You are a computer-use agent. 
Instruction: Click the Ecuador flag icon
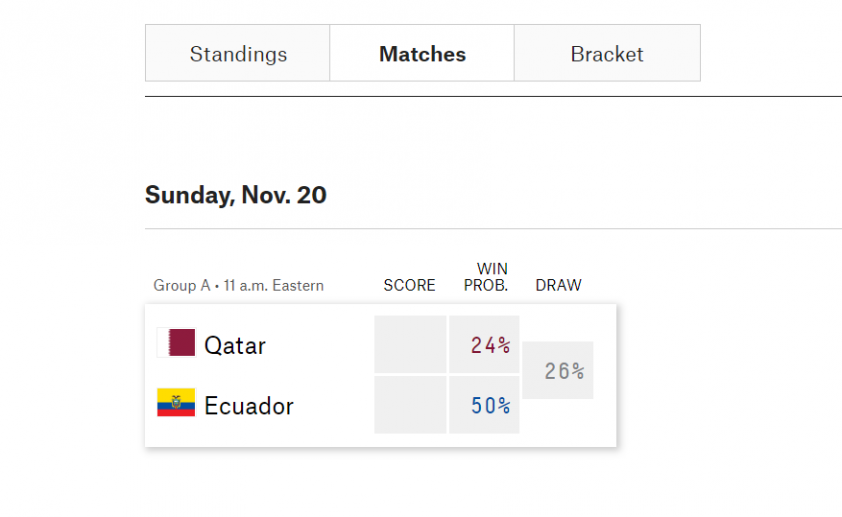pyautogui.click(x=176, y=403)
